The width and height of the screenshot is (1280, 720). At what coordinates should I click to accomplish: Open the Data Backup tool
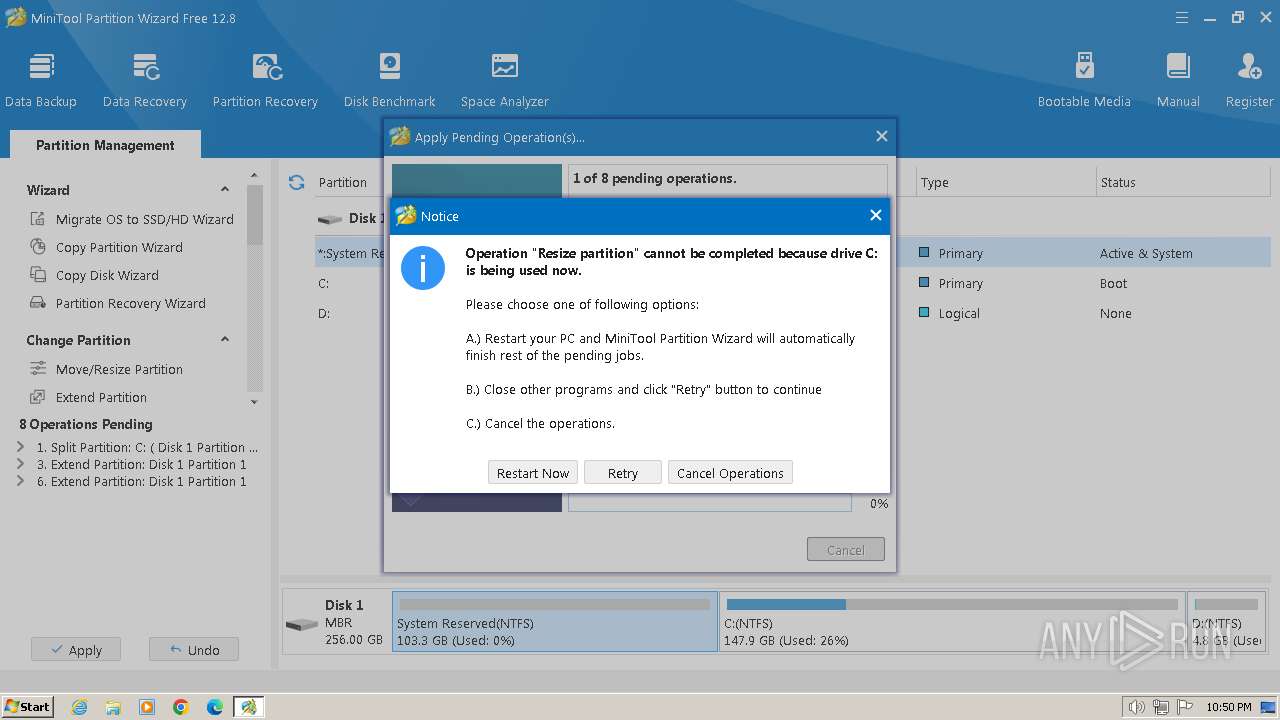[x=41, y=81]
